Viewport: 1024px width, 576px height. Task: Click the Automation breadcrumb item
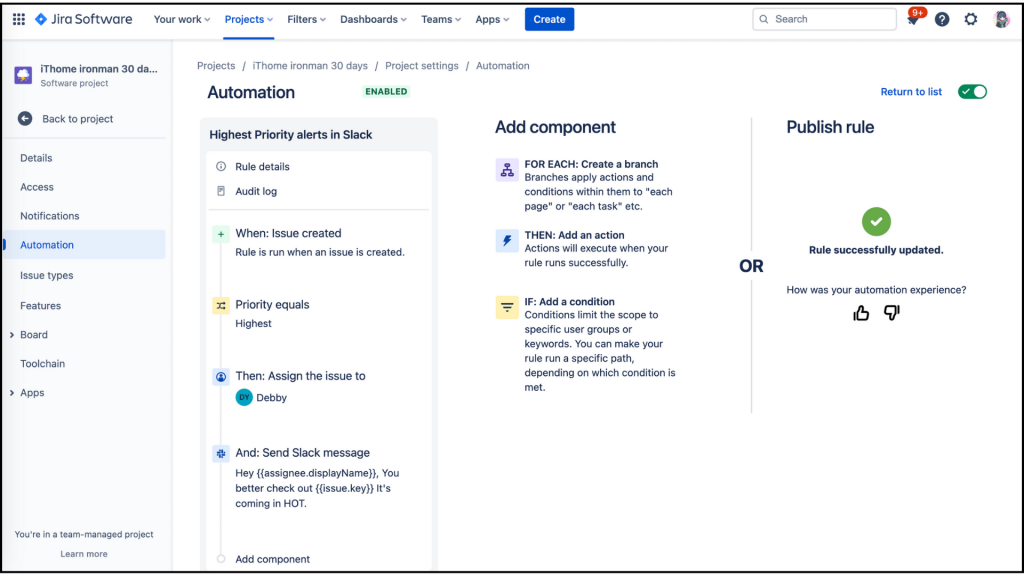[503, 66]
